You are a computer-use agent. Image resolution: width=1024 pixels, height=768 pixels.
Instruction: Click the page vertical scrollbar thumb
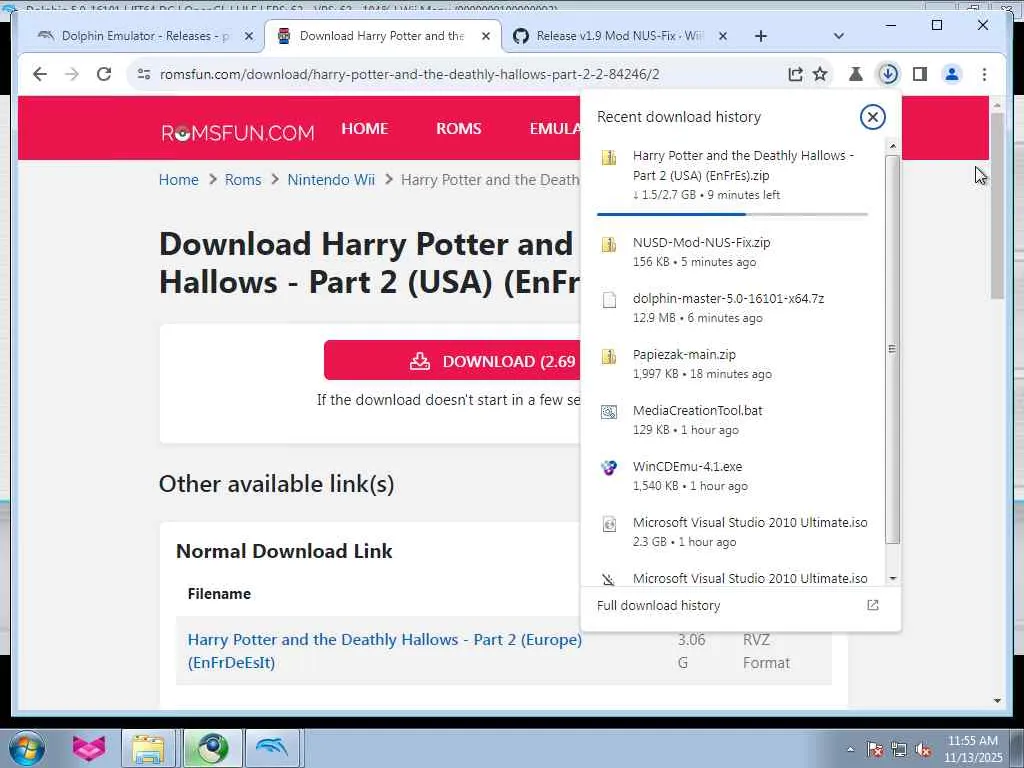(x=997, y=206)
